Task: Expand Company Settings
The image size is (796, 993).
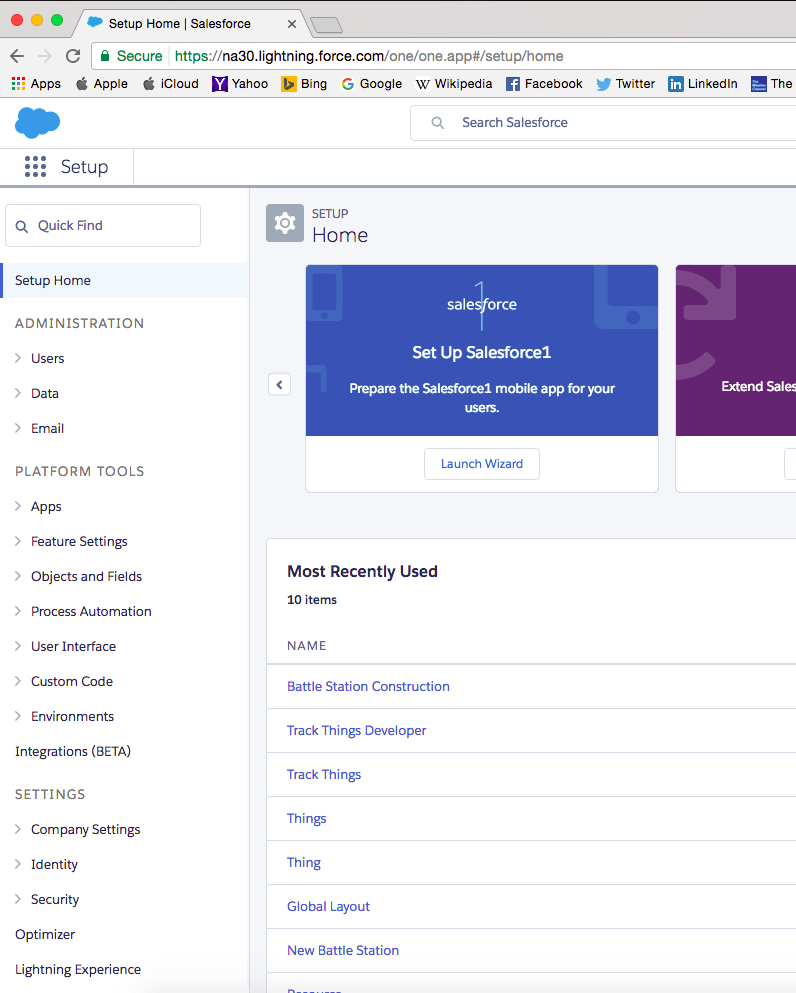Action: pyautogui.click(x=18, y=829)
